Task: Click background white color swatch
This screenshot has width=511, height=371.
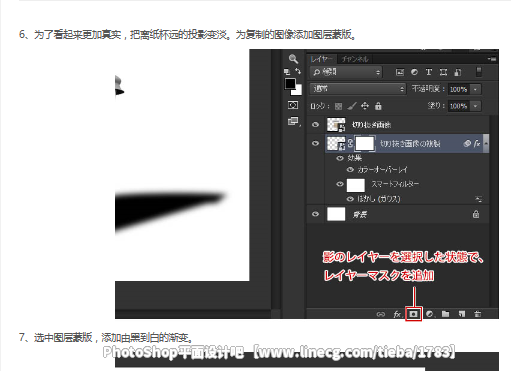Action: (x=297, y=90)
